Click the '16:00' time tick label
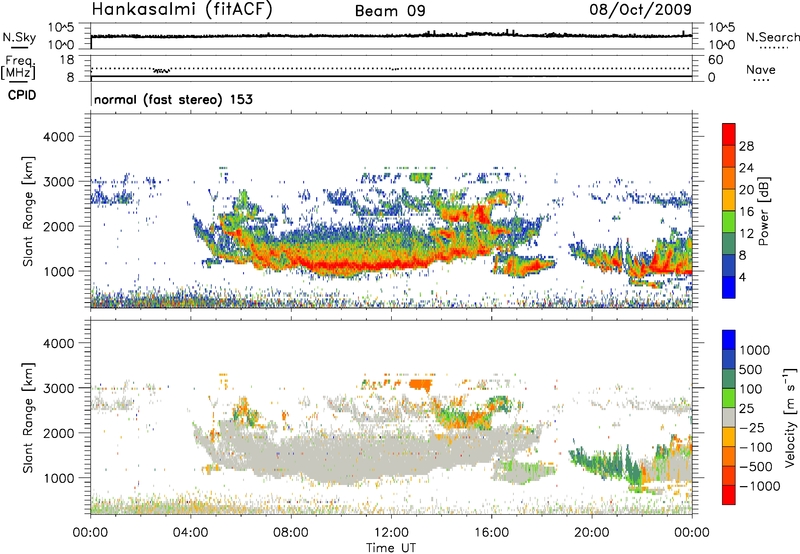The width and height of the screenshot is (800, 554). [x=491, y=533]
